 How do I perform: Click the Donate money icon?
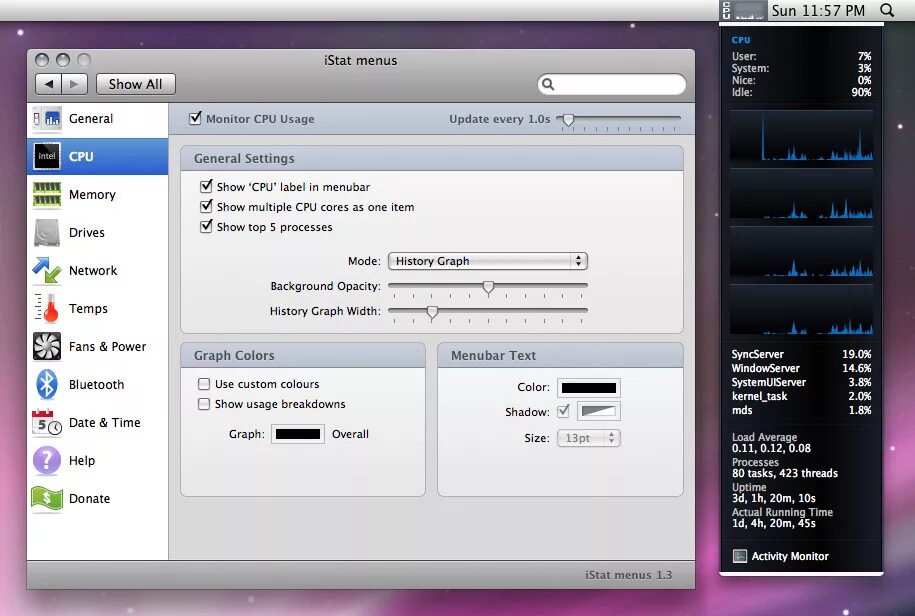click(x=47, y=499)
